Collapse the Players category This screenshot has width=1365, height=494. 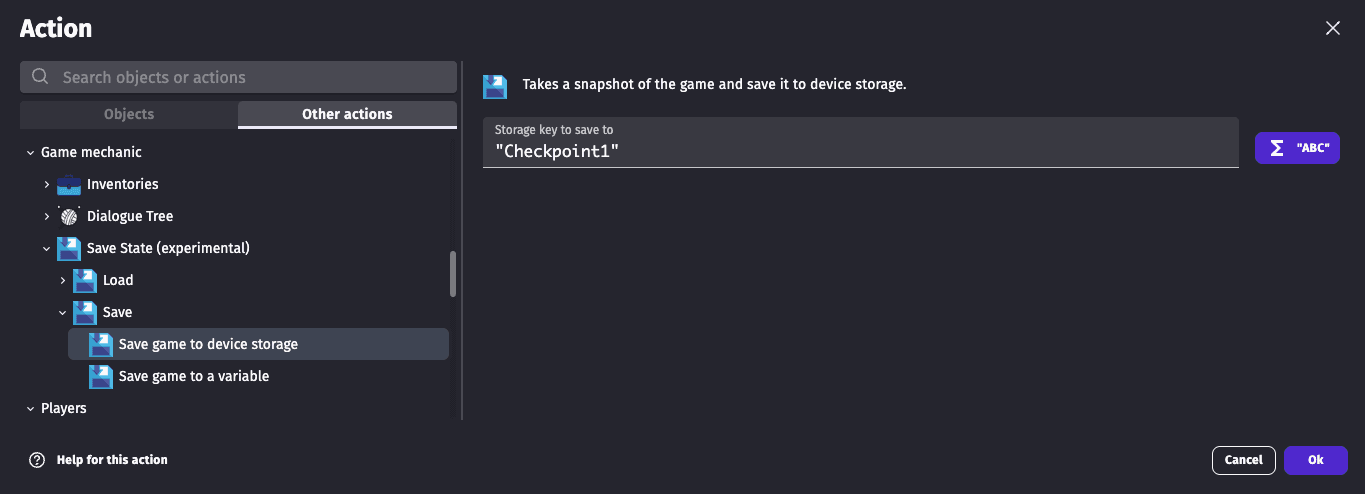30,409
